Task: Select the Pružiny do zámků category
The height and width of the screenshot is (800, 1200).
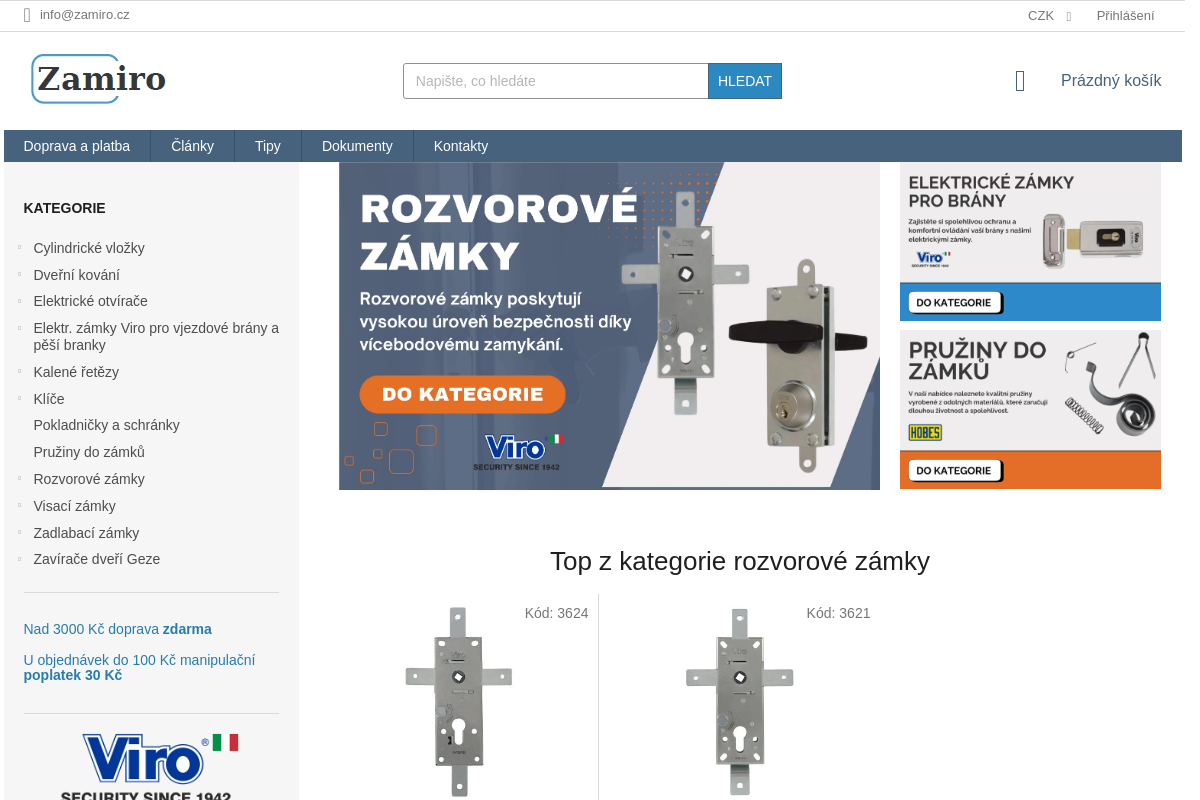Action: coord(89,452)
